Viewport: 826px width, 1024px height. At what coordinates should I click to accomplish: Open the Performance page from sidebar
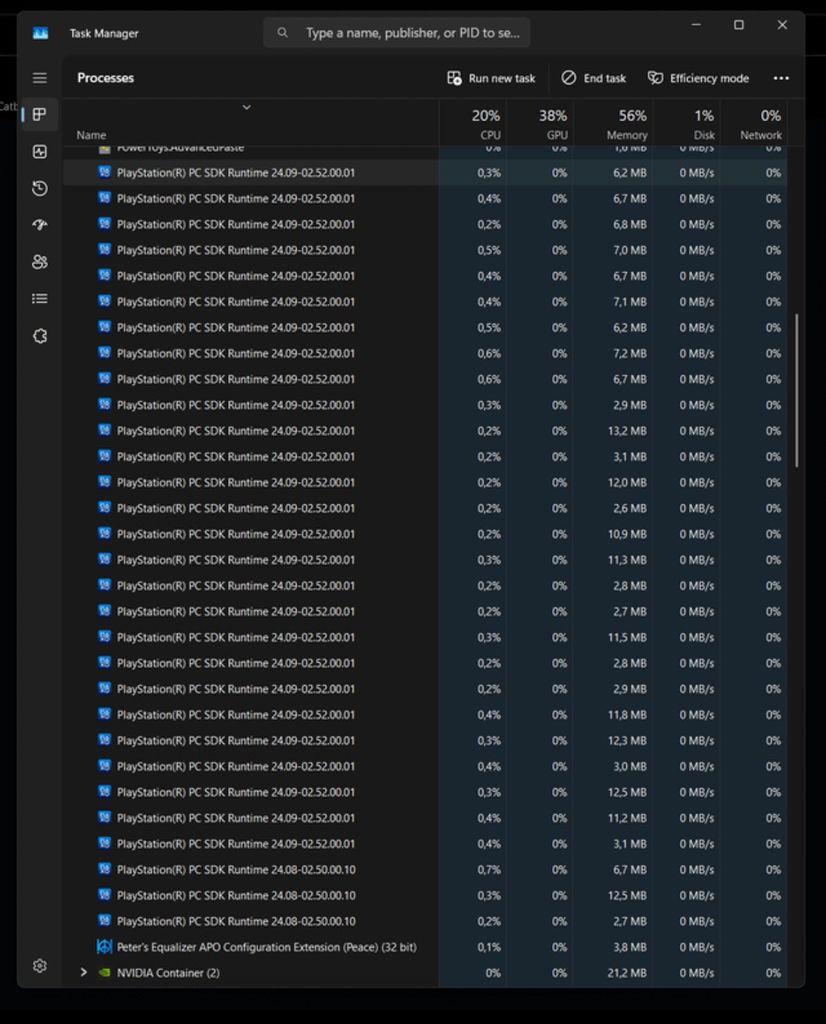[x=39, y=152]
